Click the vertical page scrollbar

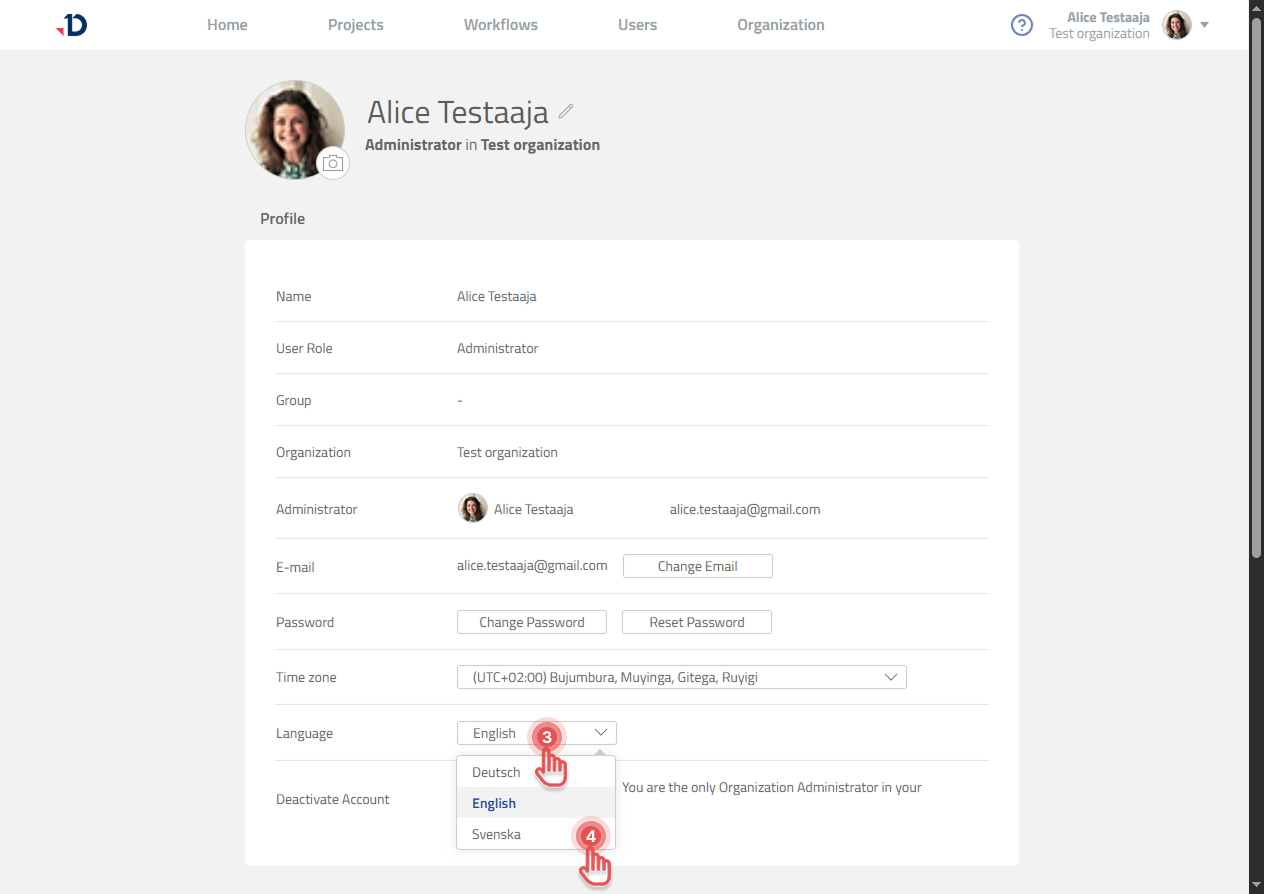tap(1256, 290)
